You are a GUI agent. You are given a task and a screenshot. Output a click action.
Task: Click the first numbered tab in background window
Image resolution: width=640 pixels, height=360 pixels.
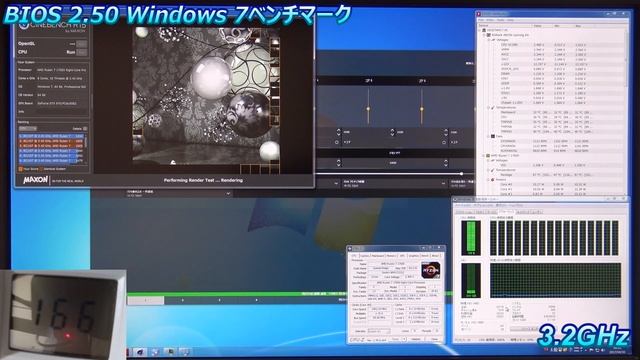point(146,300)
